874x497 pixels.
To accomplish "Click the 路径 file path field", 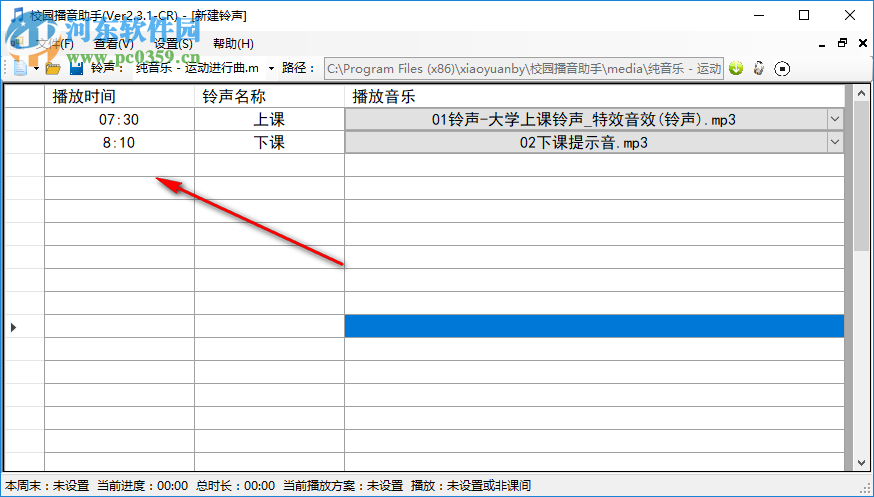I will (x=523, y=69).
